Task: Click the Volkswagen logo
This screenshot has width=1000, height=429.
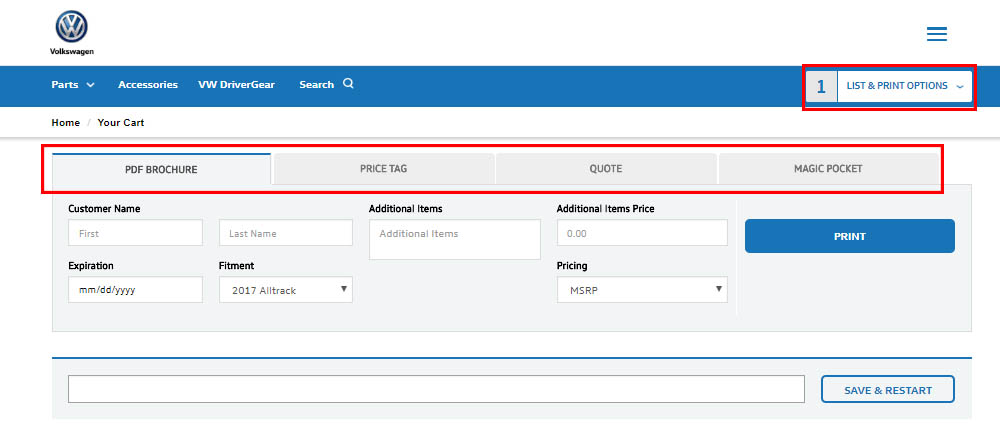Action: (71, 33)
